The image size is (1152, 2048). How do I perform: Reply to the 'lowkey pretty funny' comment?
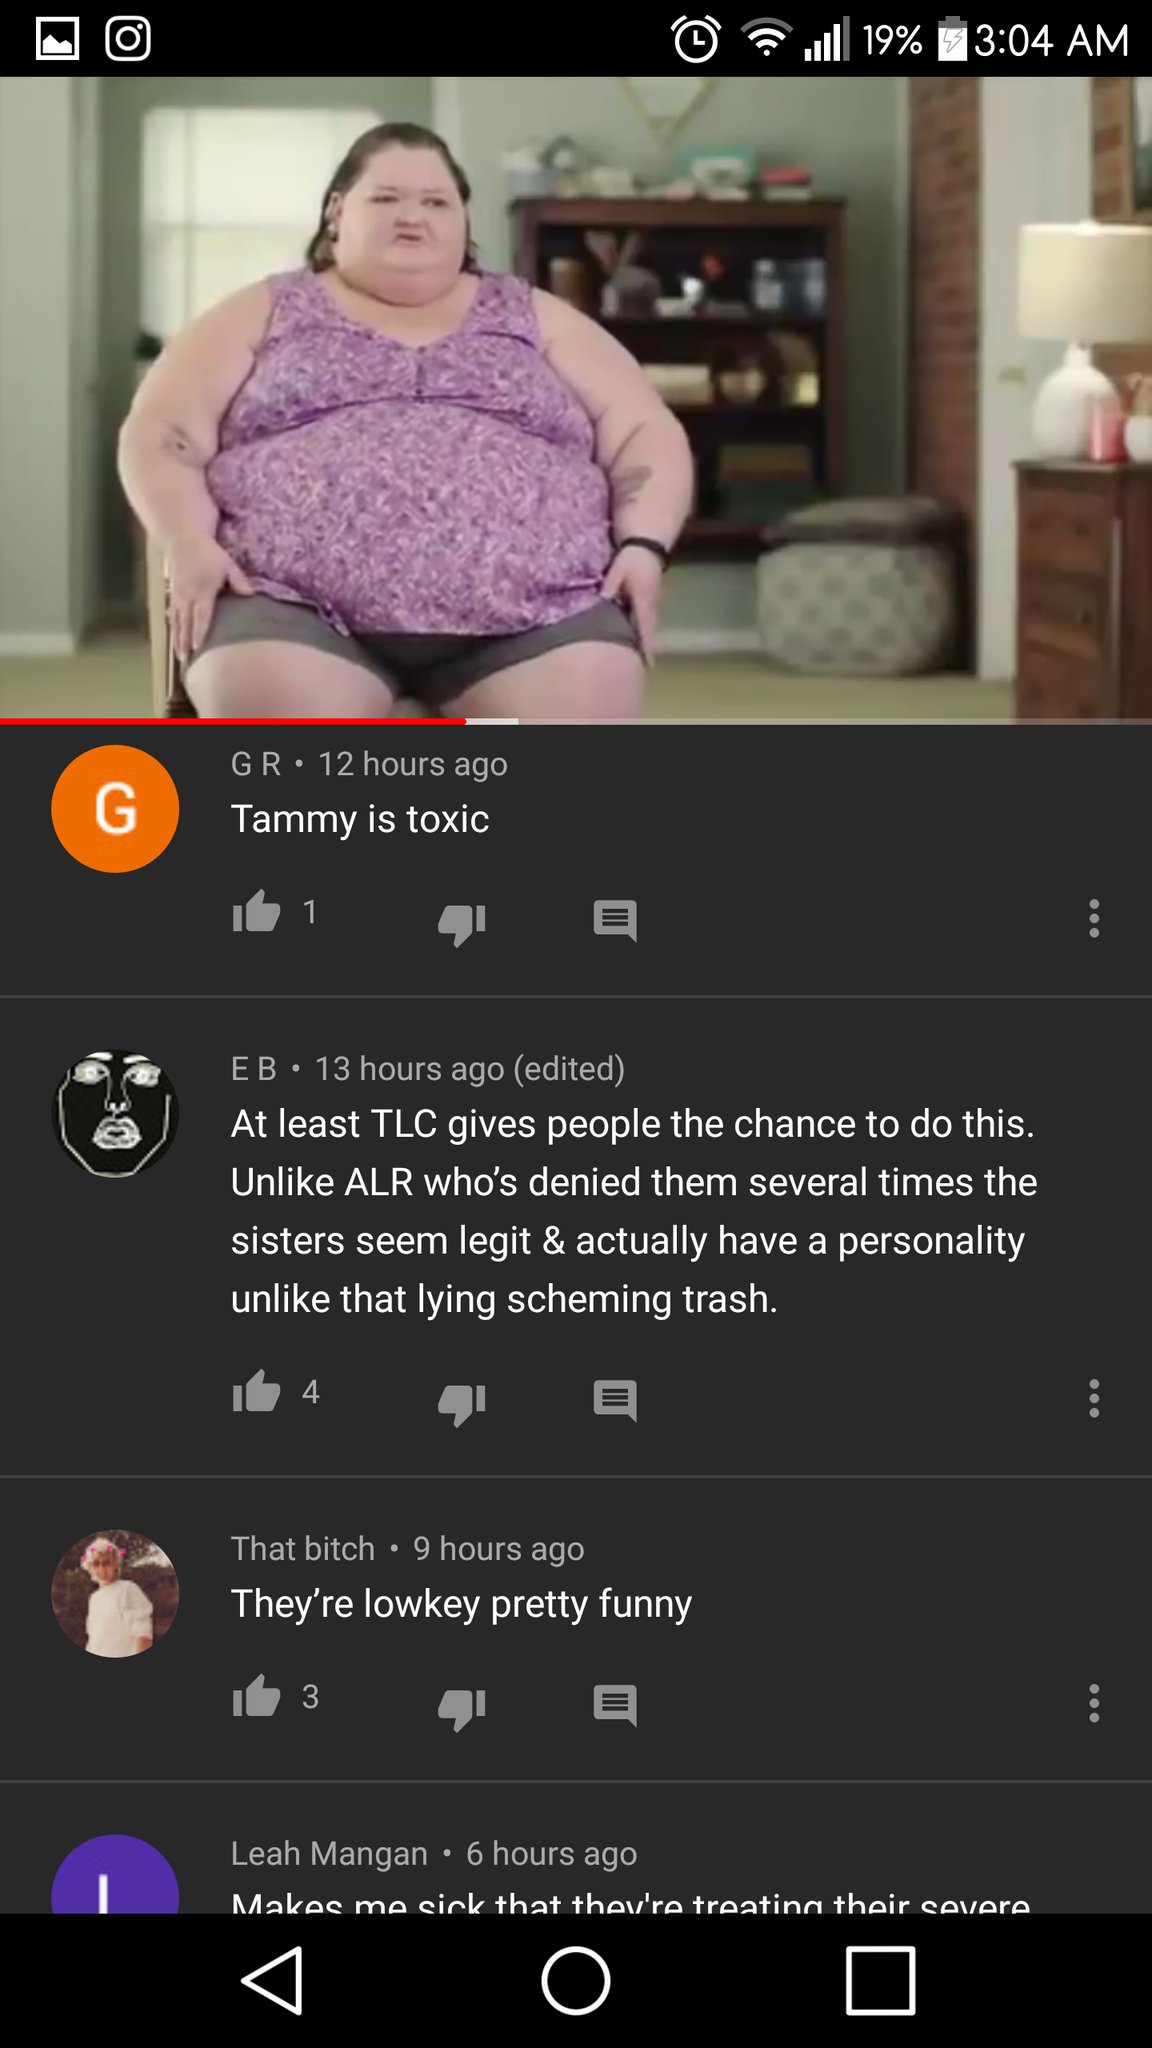pyautogui.click(x=615, y=1706)
